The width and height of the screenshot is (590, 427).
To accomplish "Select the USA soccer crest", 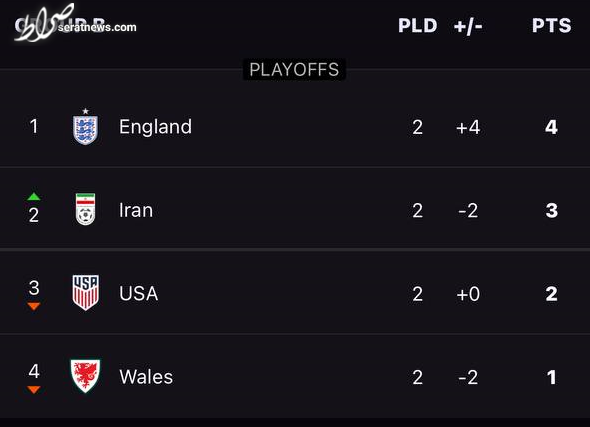I will click(x=85, y=292).
